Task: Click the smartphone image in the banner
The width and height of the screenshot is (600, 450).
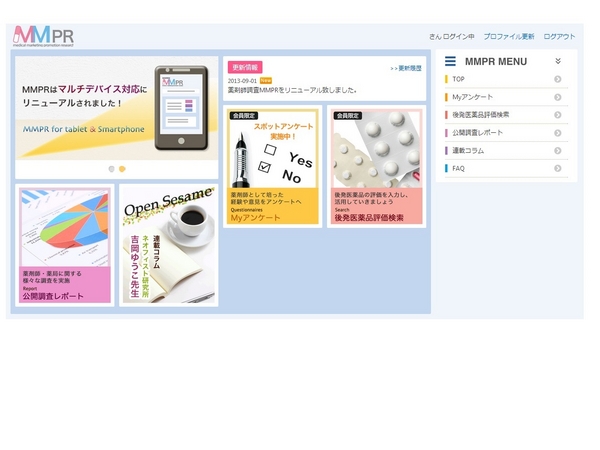Action: coord(181,108)
